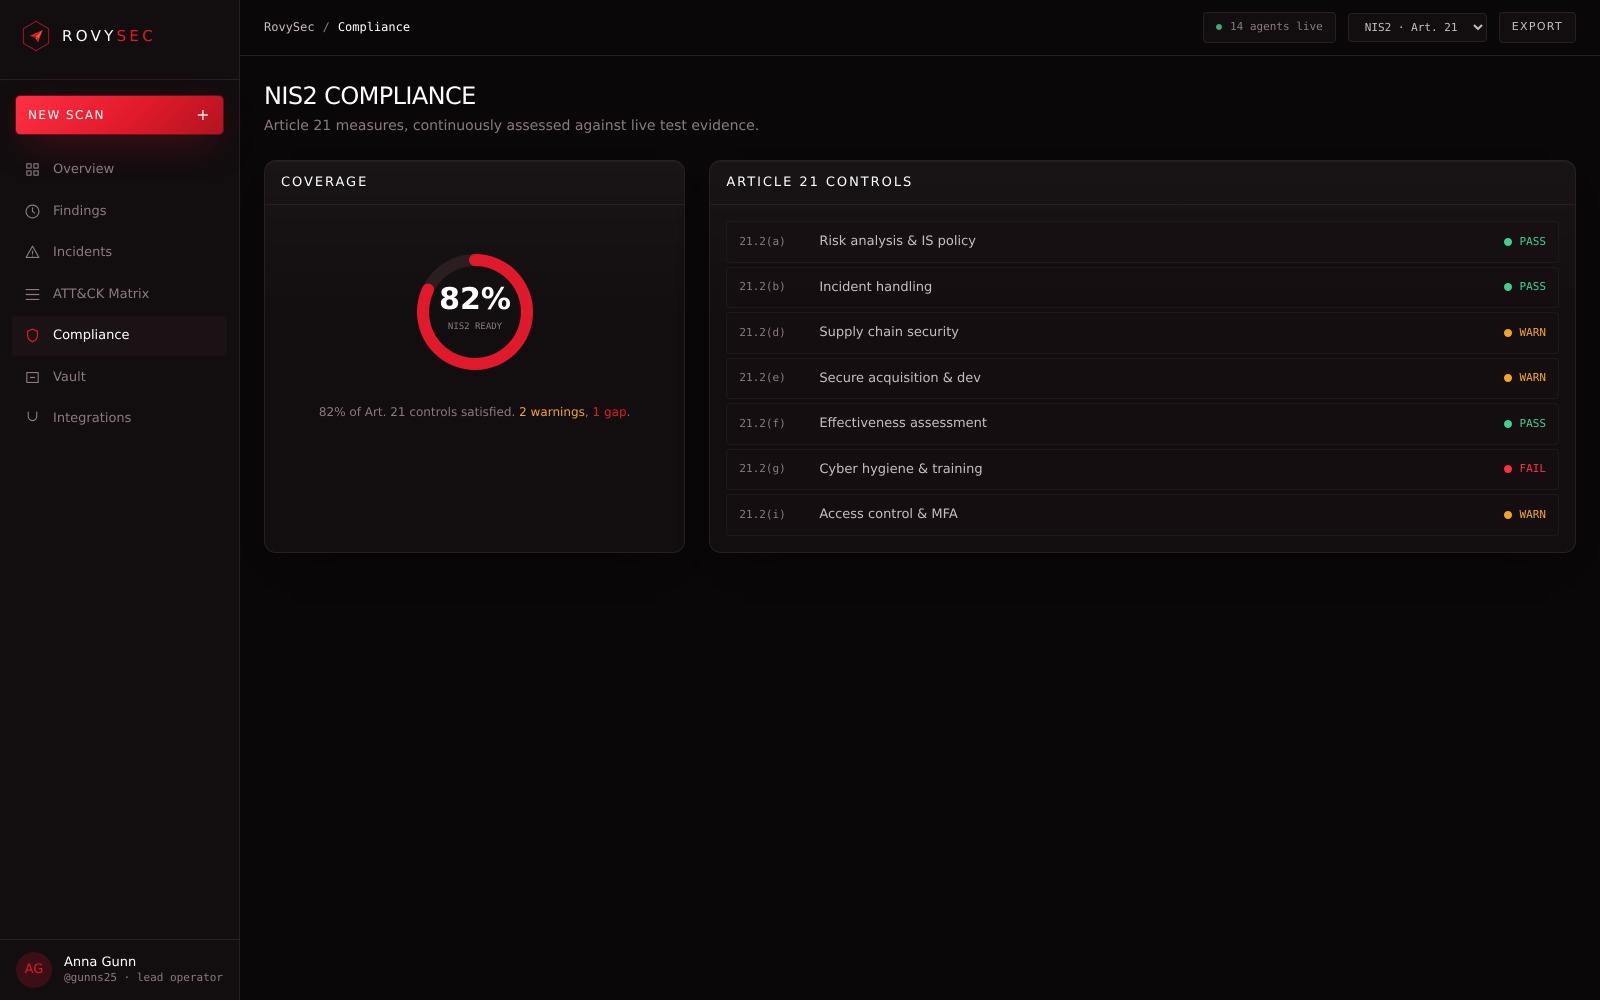
Task: Click the Overview grid icon
Action: coord(32,169)
